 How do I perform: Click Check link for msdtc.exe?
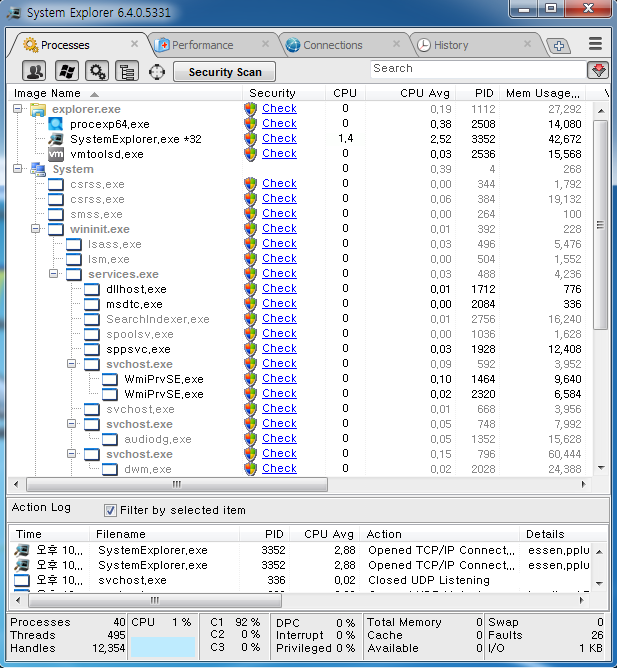[279, 303]
